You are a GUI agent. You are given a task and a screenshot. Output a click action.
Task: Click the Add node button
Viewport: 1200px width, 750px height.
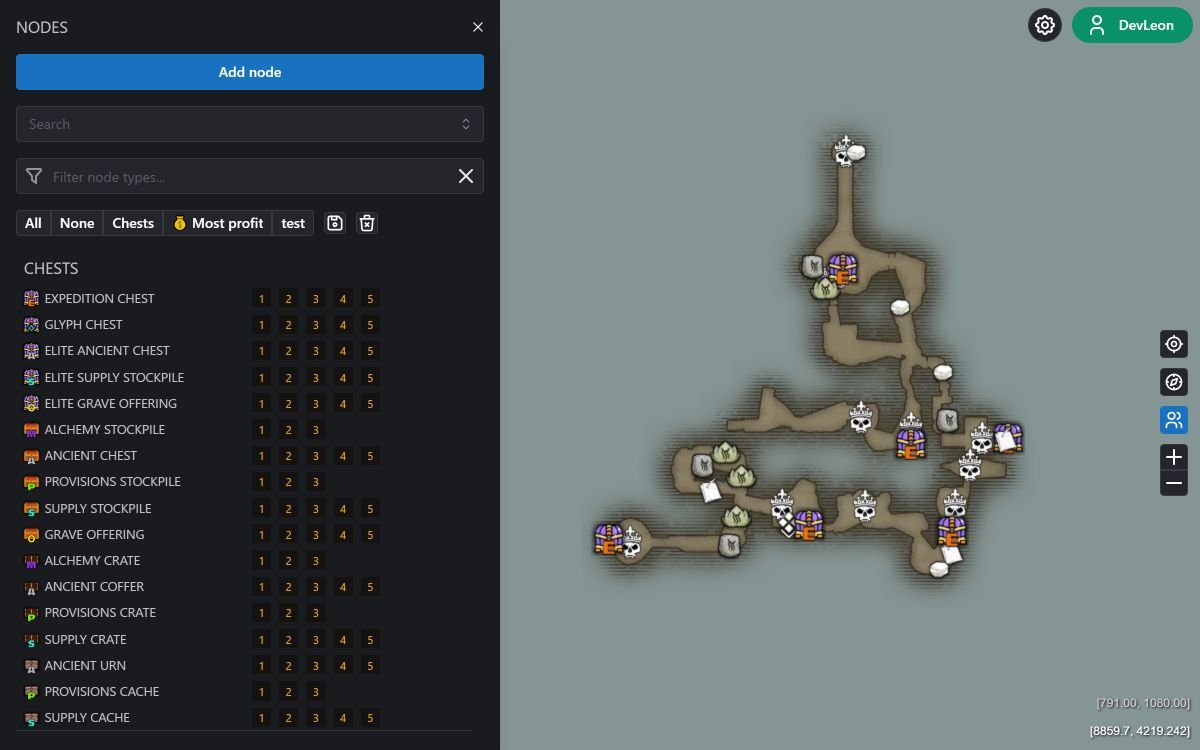click(x=250, y=72)
